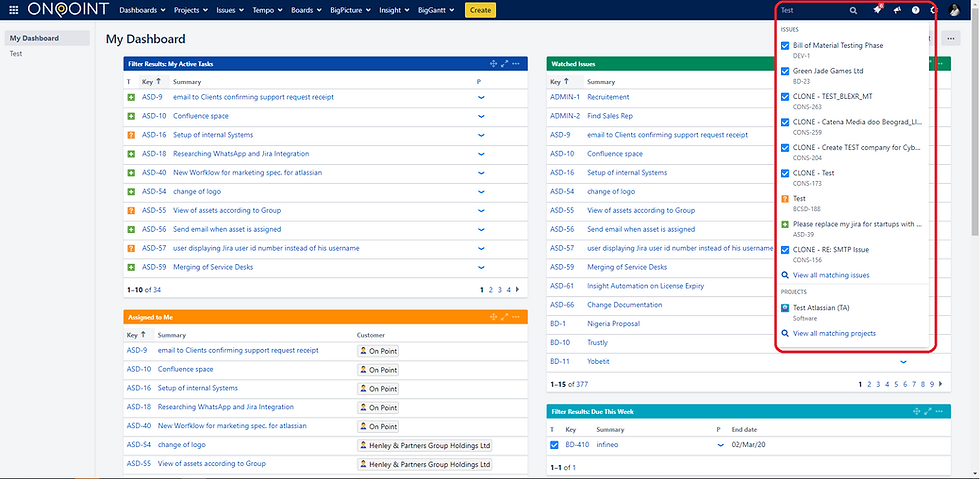Open the Dashboards dropdown menu
The image size is (980, 479).
pyautogui.click(x=142, y=10)
